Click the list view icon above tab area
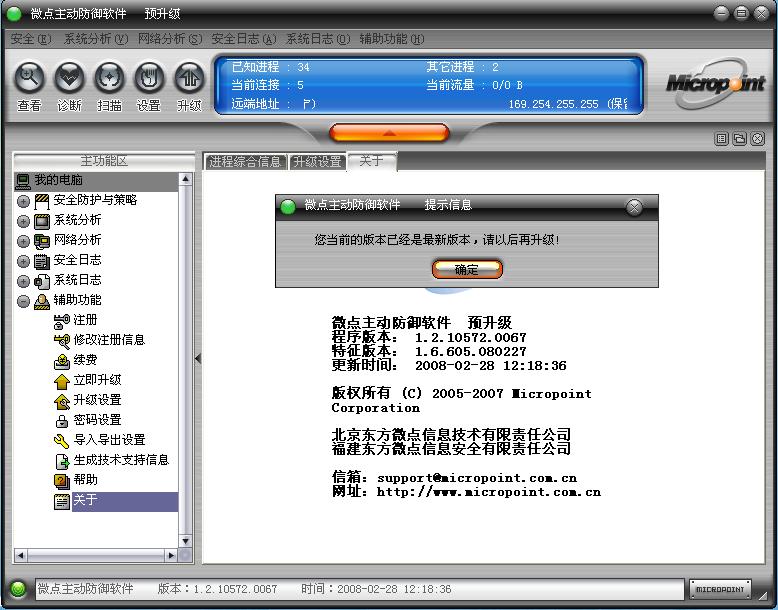 point(721,139)
